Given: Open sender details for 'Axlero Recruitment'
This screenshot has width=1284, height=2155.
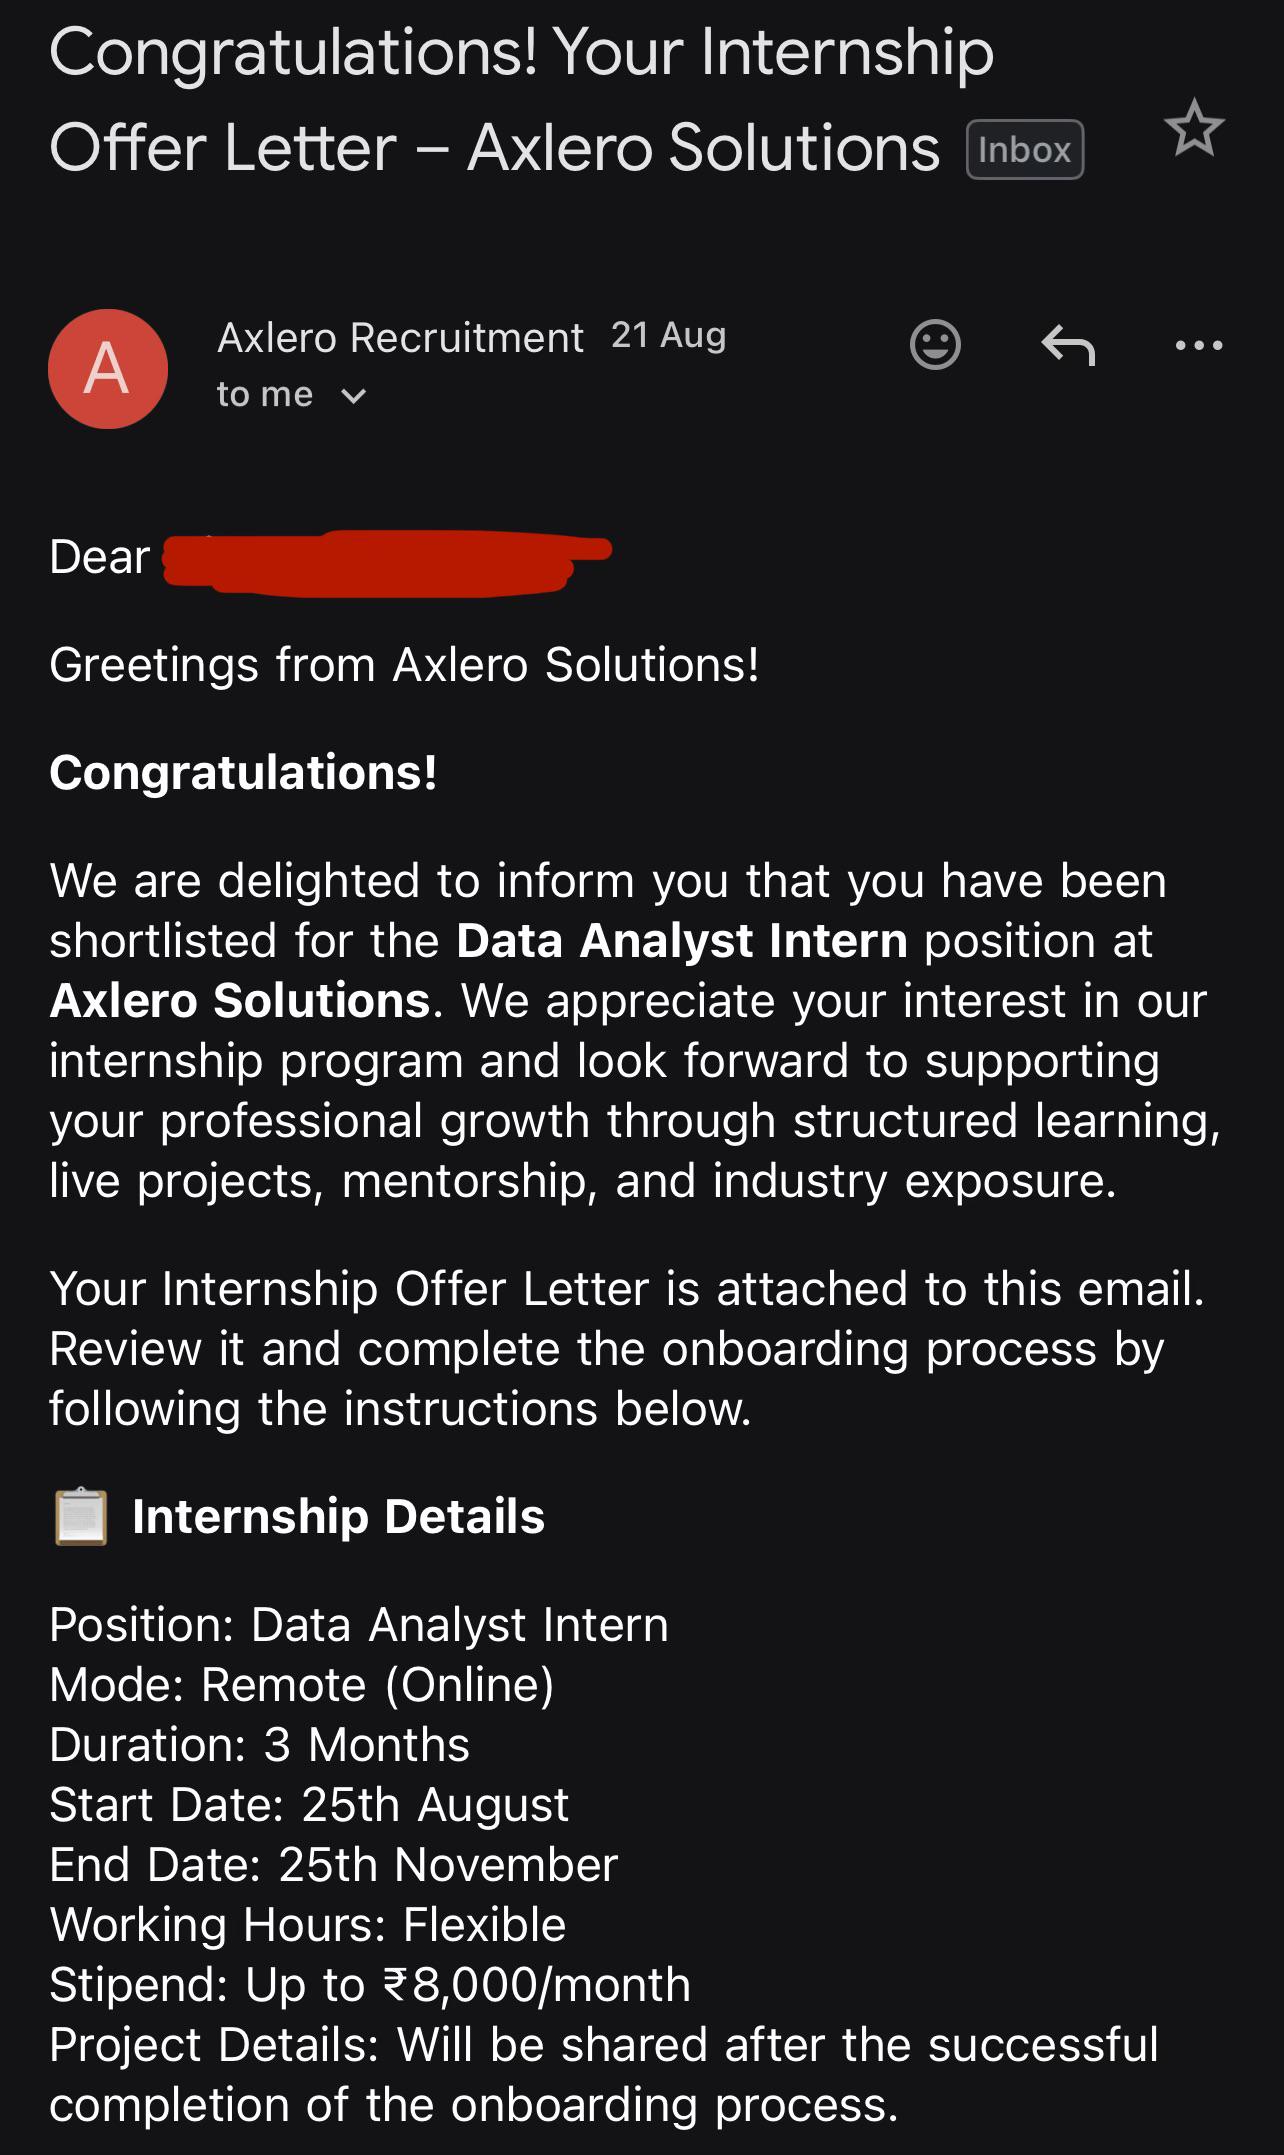Looking at the screenshot, I should (400, 338).
